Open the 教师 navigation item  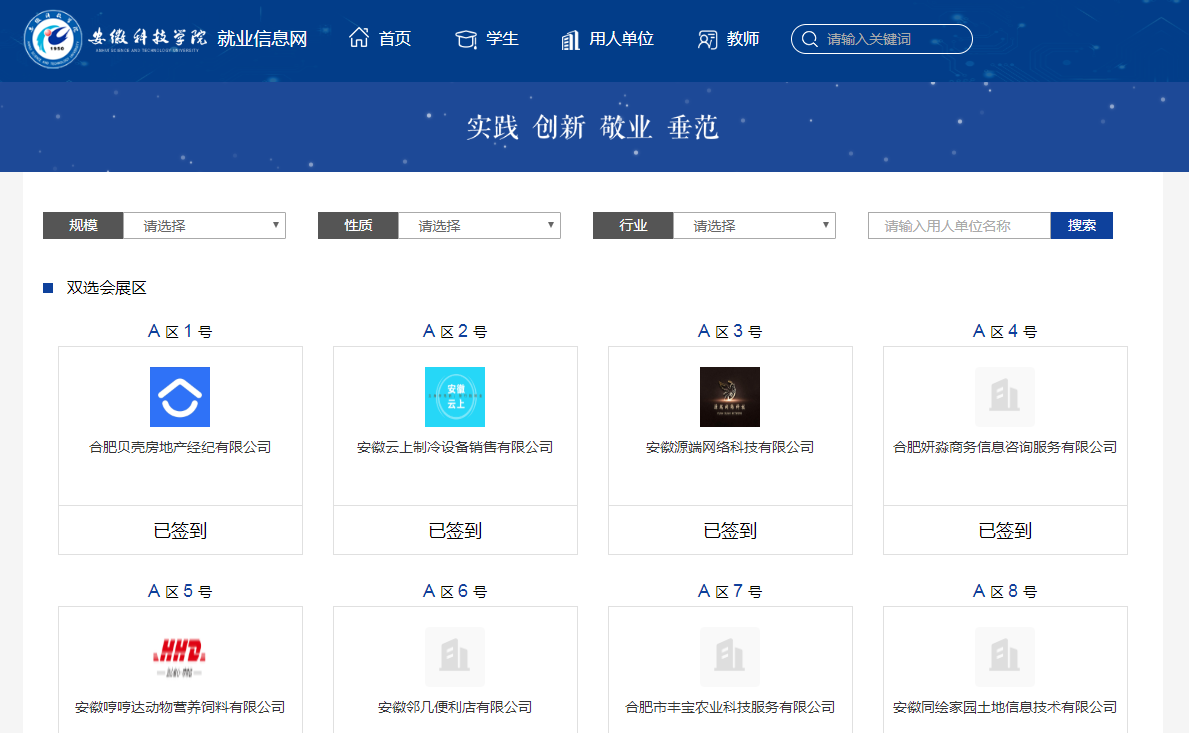click(743, 39)
